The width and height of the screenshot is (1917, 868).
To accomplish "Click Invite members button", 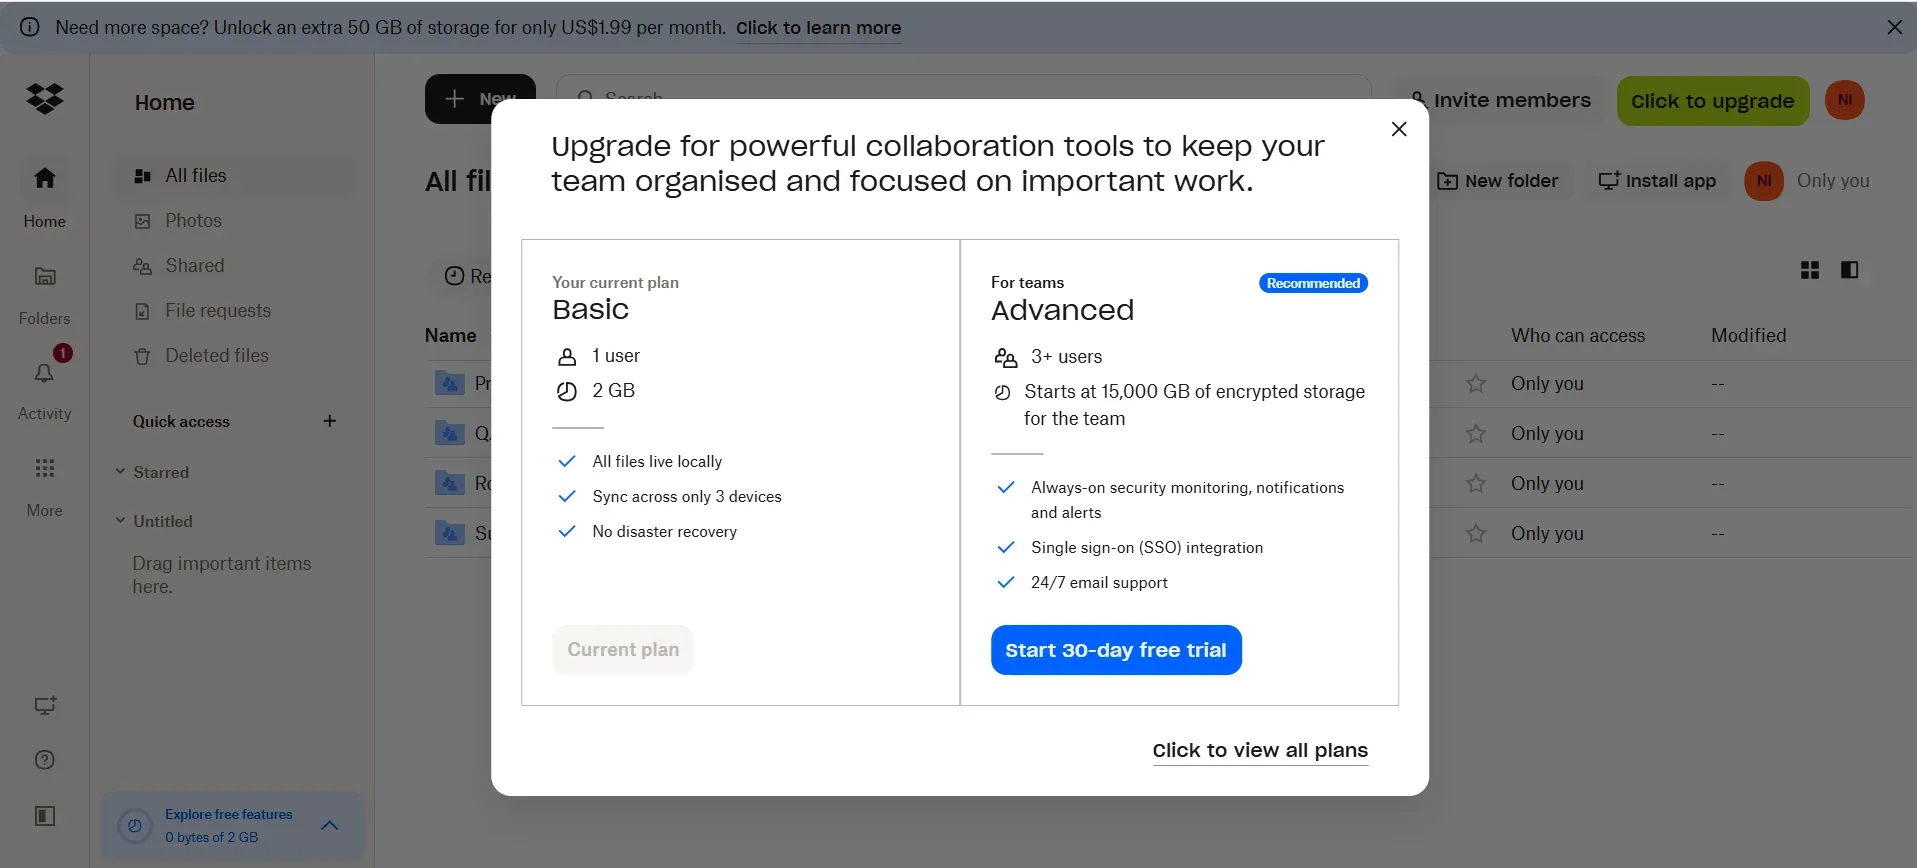I will click(x=1500, y=100).
